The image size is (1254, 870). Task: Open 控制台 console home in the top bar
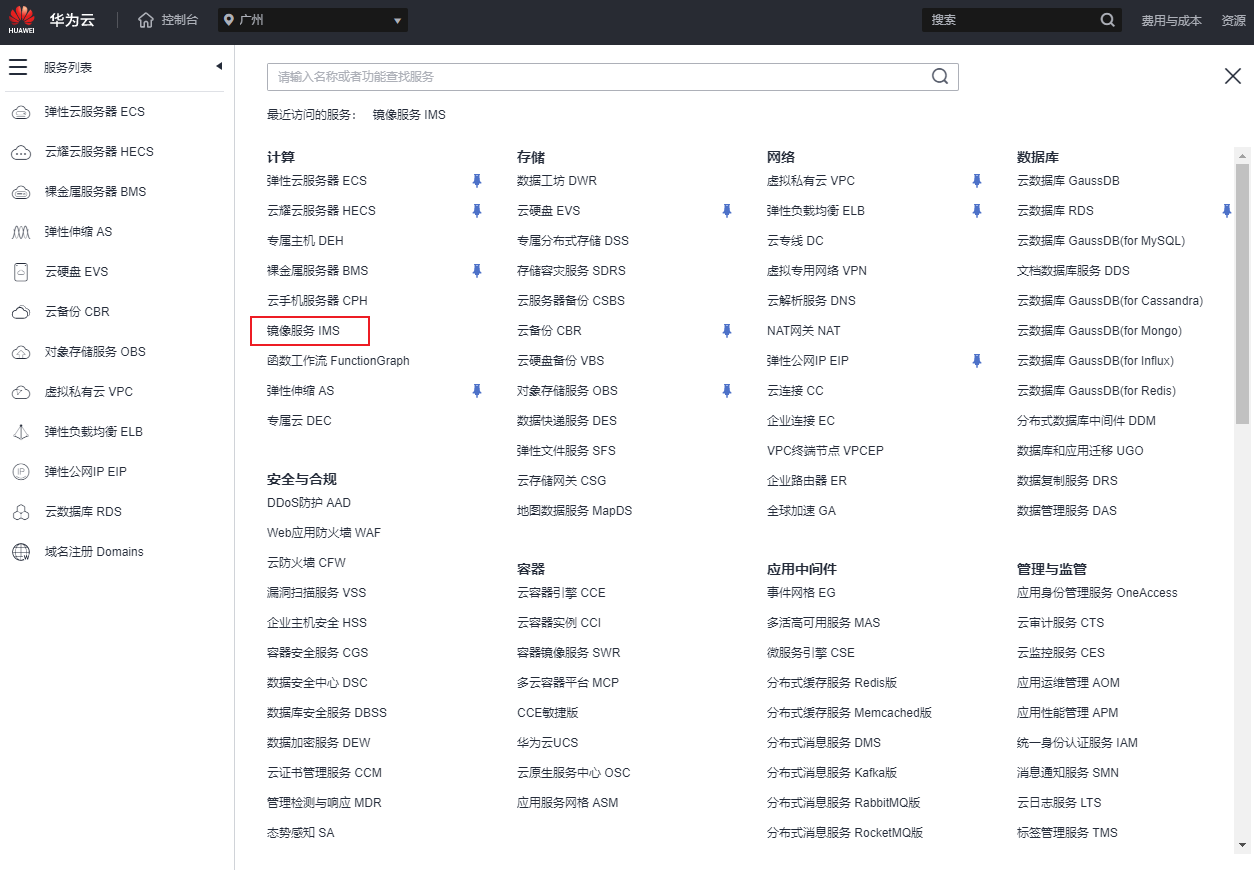(168, 20)
